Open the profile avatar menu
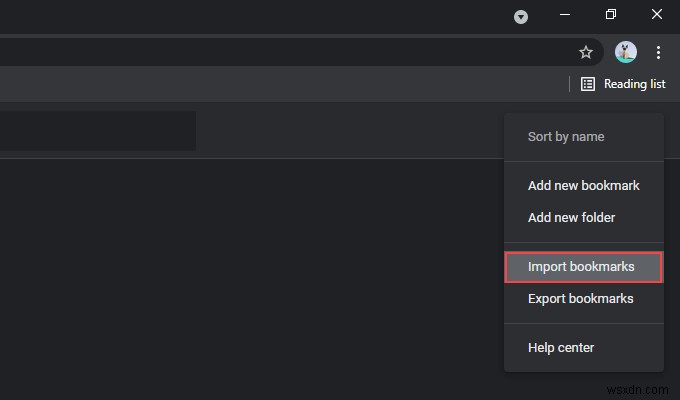Screen dimensions: 680x400 coord(626,52)
